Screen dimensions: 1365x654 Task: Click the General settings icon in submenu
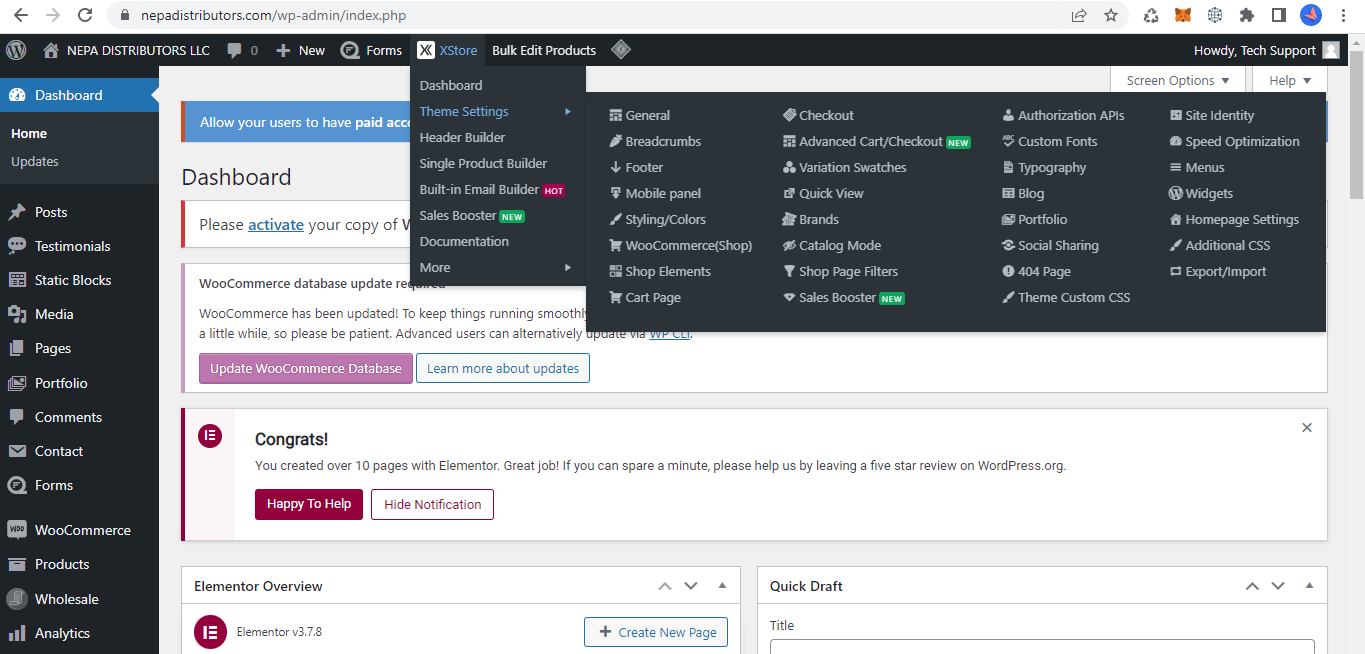point(616,115)
